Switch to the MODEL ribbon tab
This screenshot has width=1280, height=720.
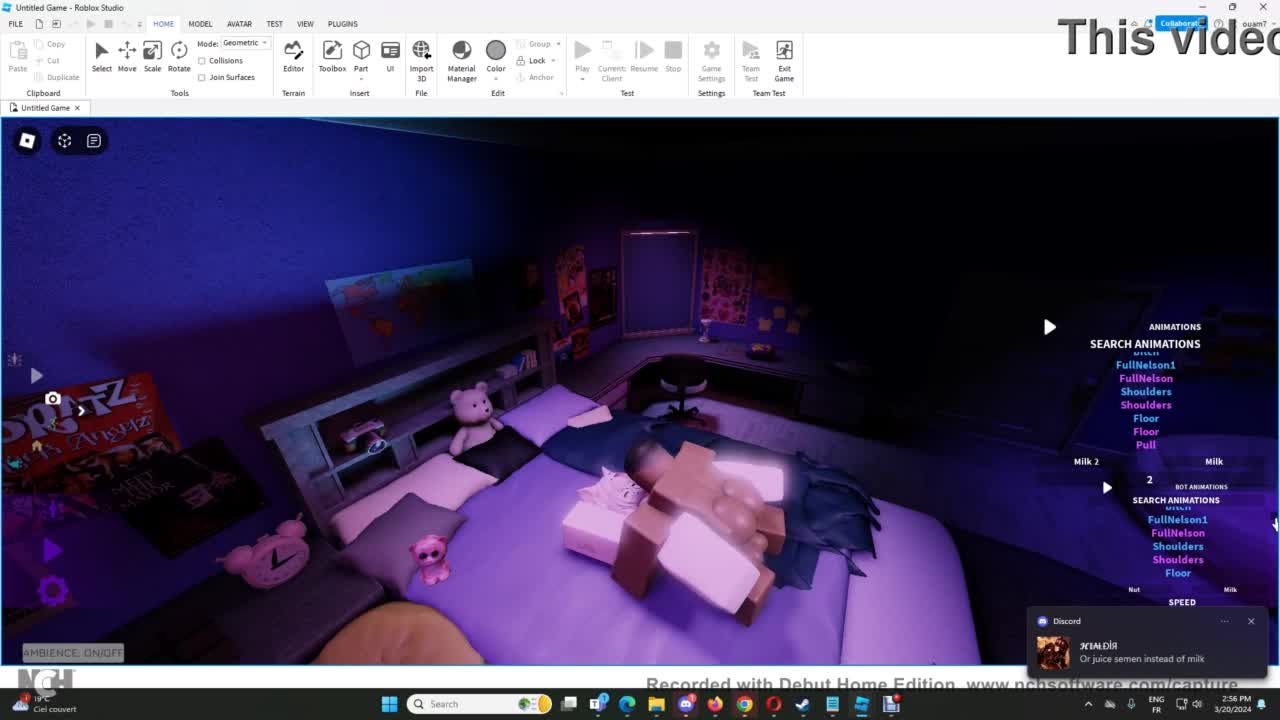200,24
